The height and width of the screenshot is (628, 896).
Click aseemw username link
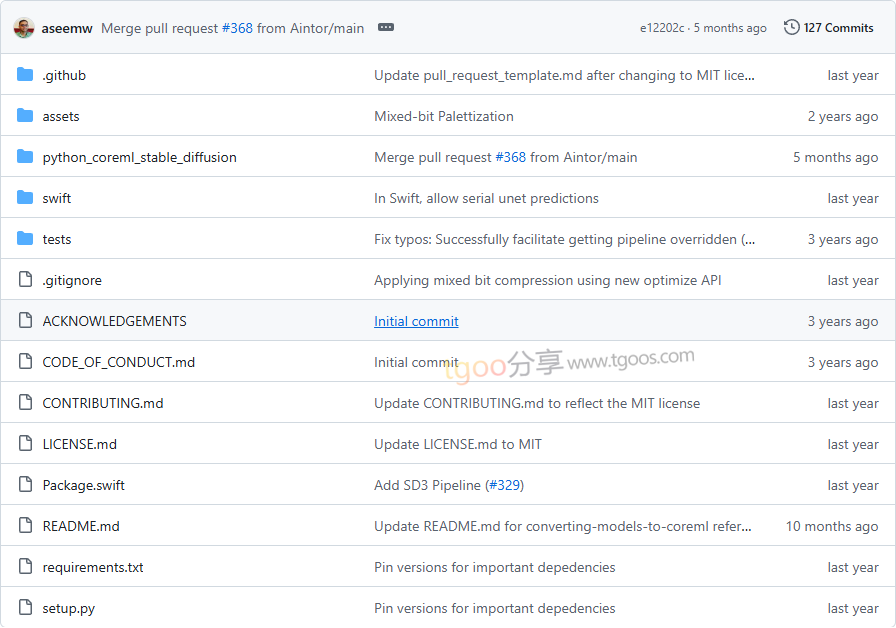pos(67,28)
